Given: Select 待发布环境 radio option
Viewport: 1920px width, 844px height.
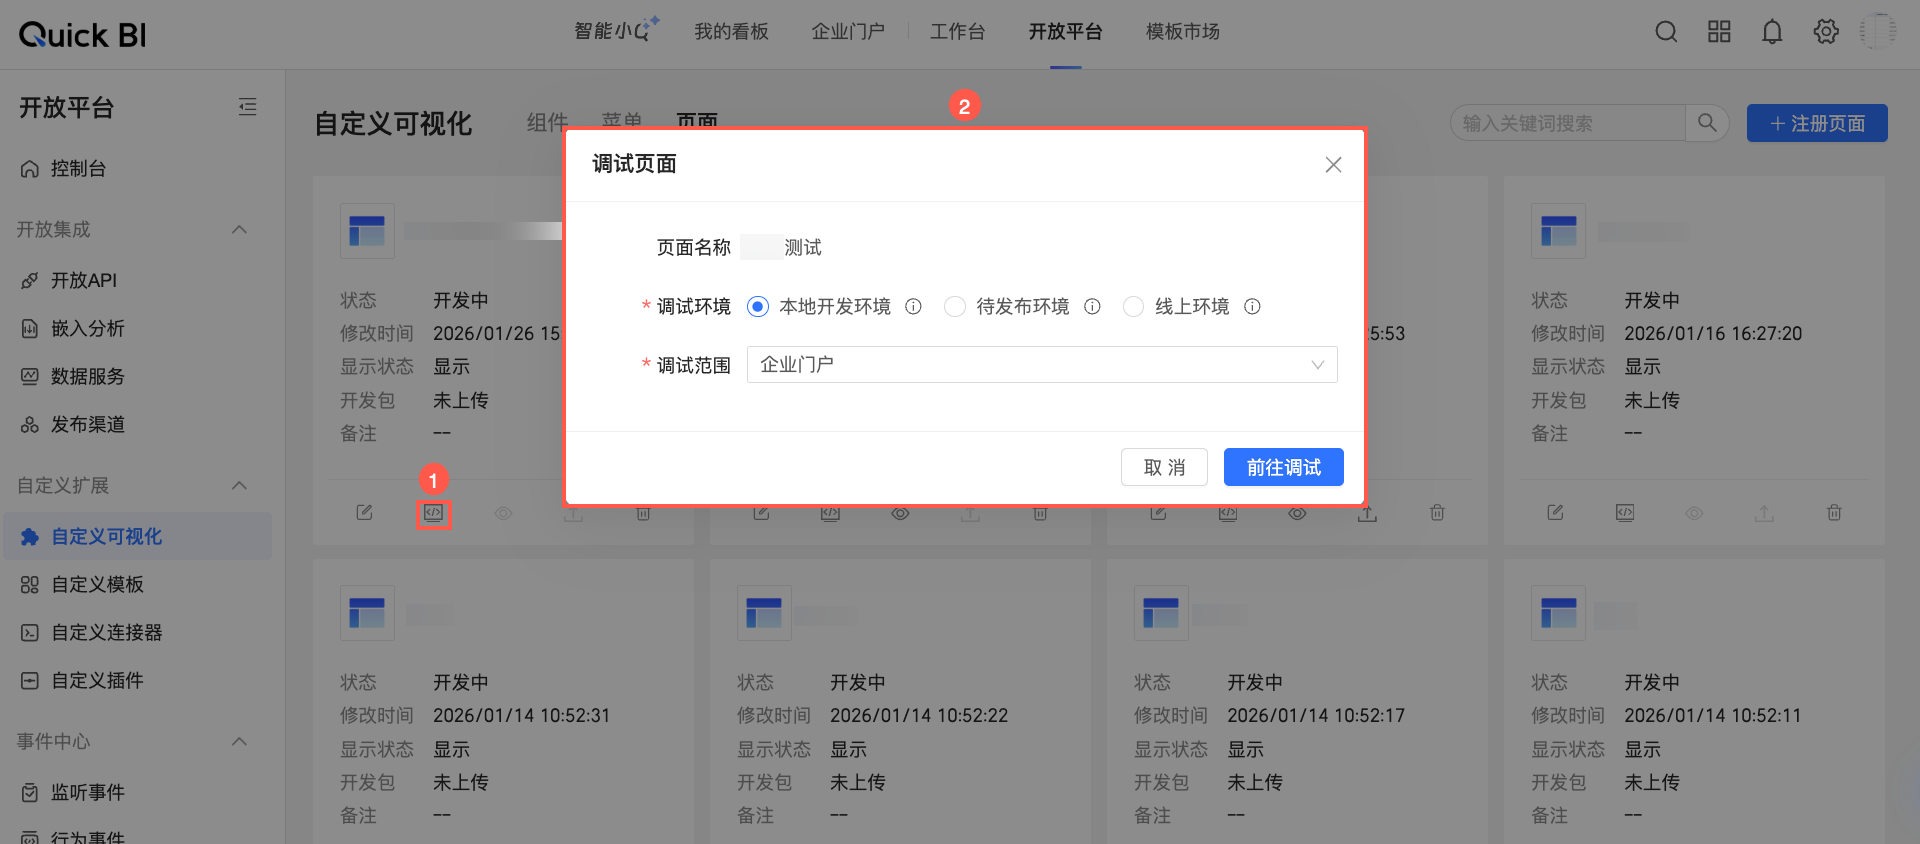Looking at the screenshot, I should coord(955,307).
